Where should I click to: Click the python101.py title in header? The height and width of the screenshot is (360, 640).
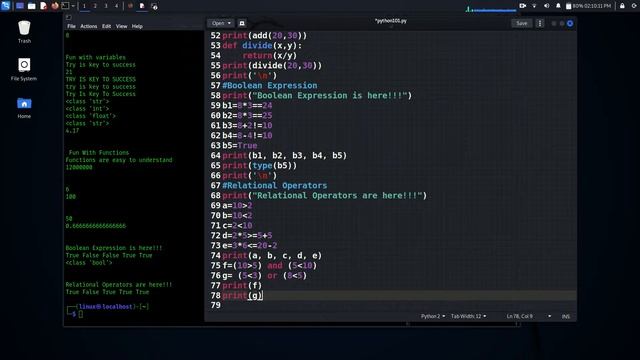pos(391,20)
